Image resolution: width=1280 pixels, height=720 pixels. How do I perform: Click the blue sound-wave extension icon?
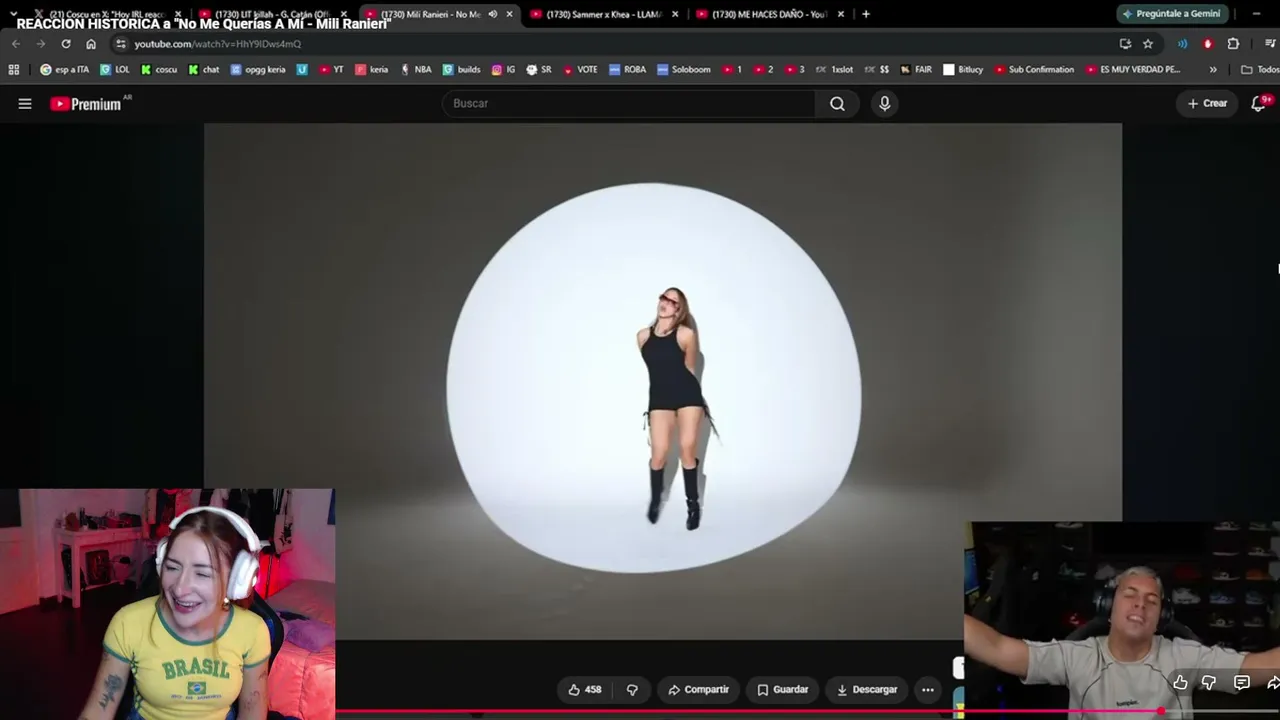(x=1183, y=43)
